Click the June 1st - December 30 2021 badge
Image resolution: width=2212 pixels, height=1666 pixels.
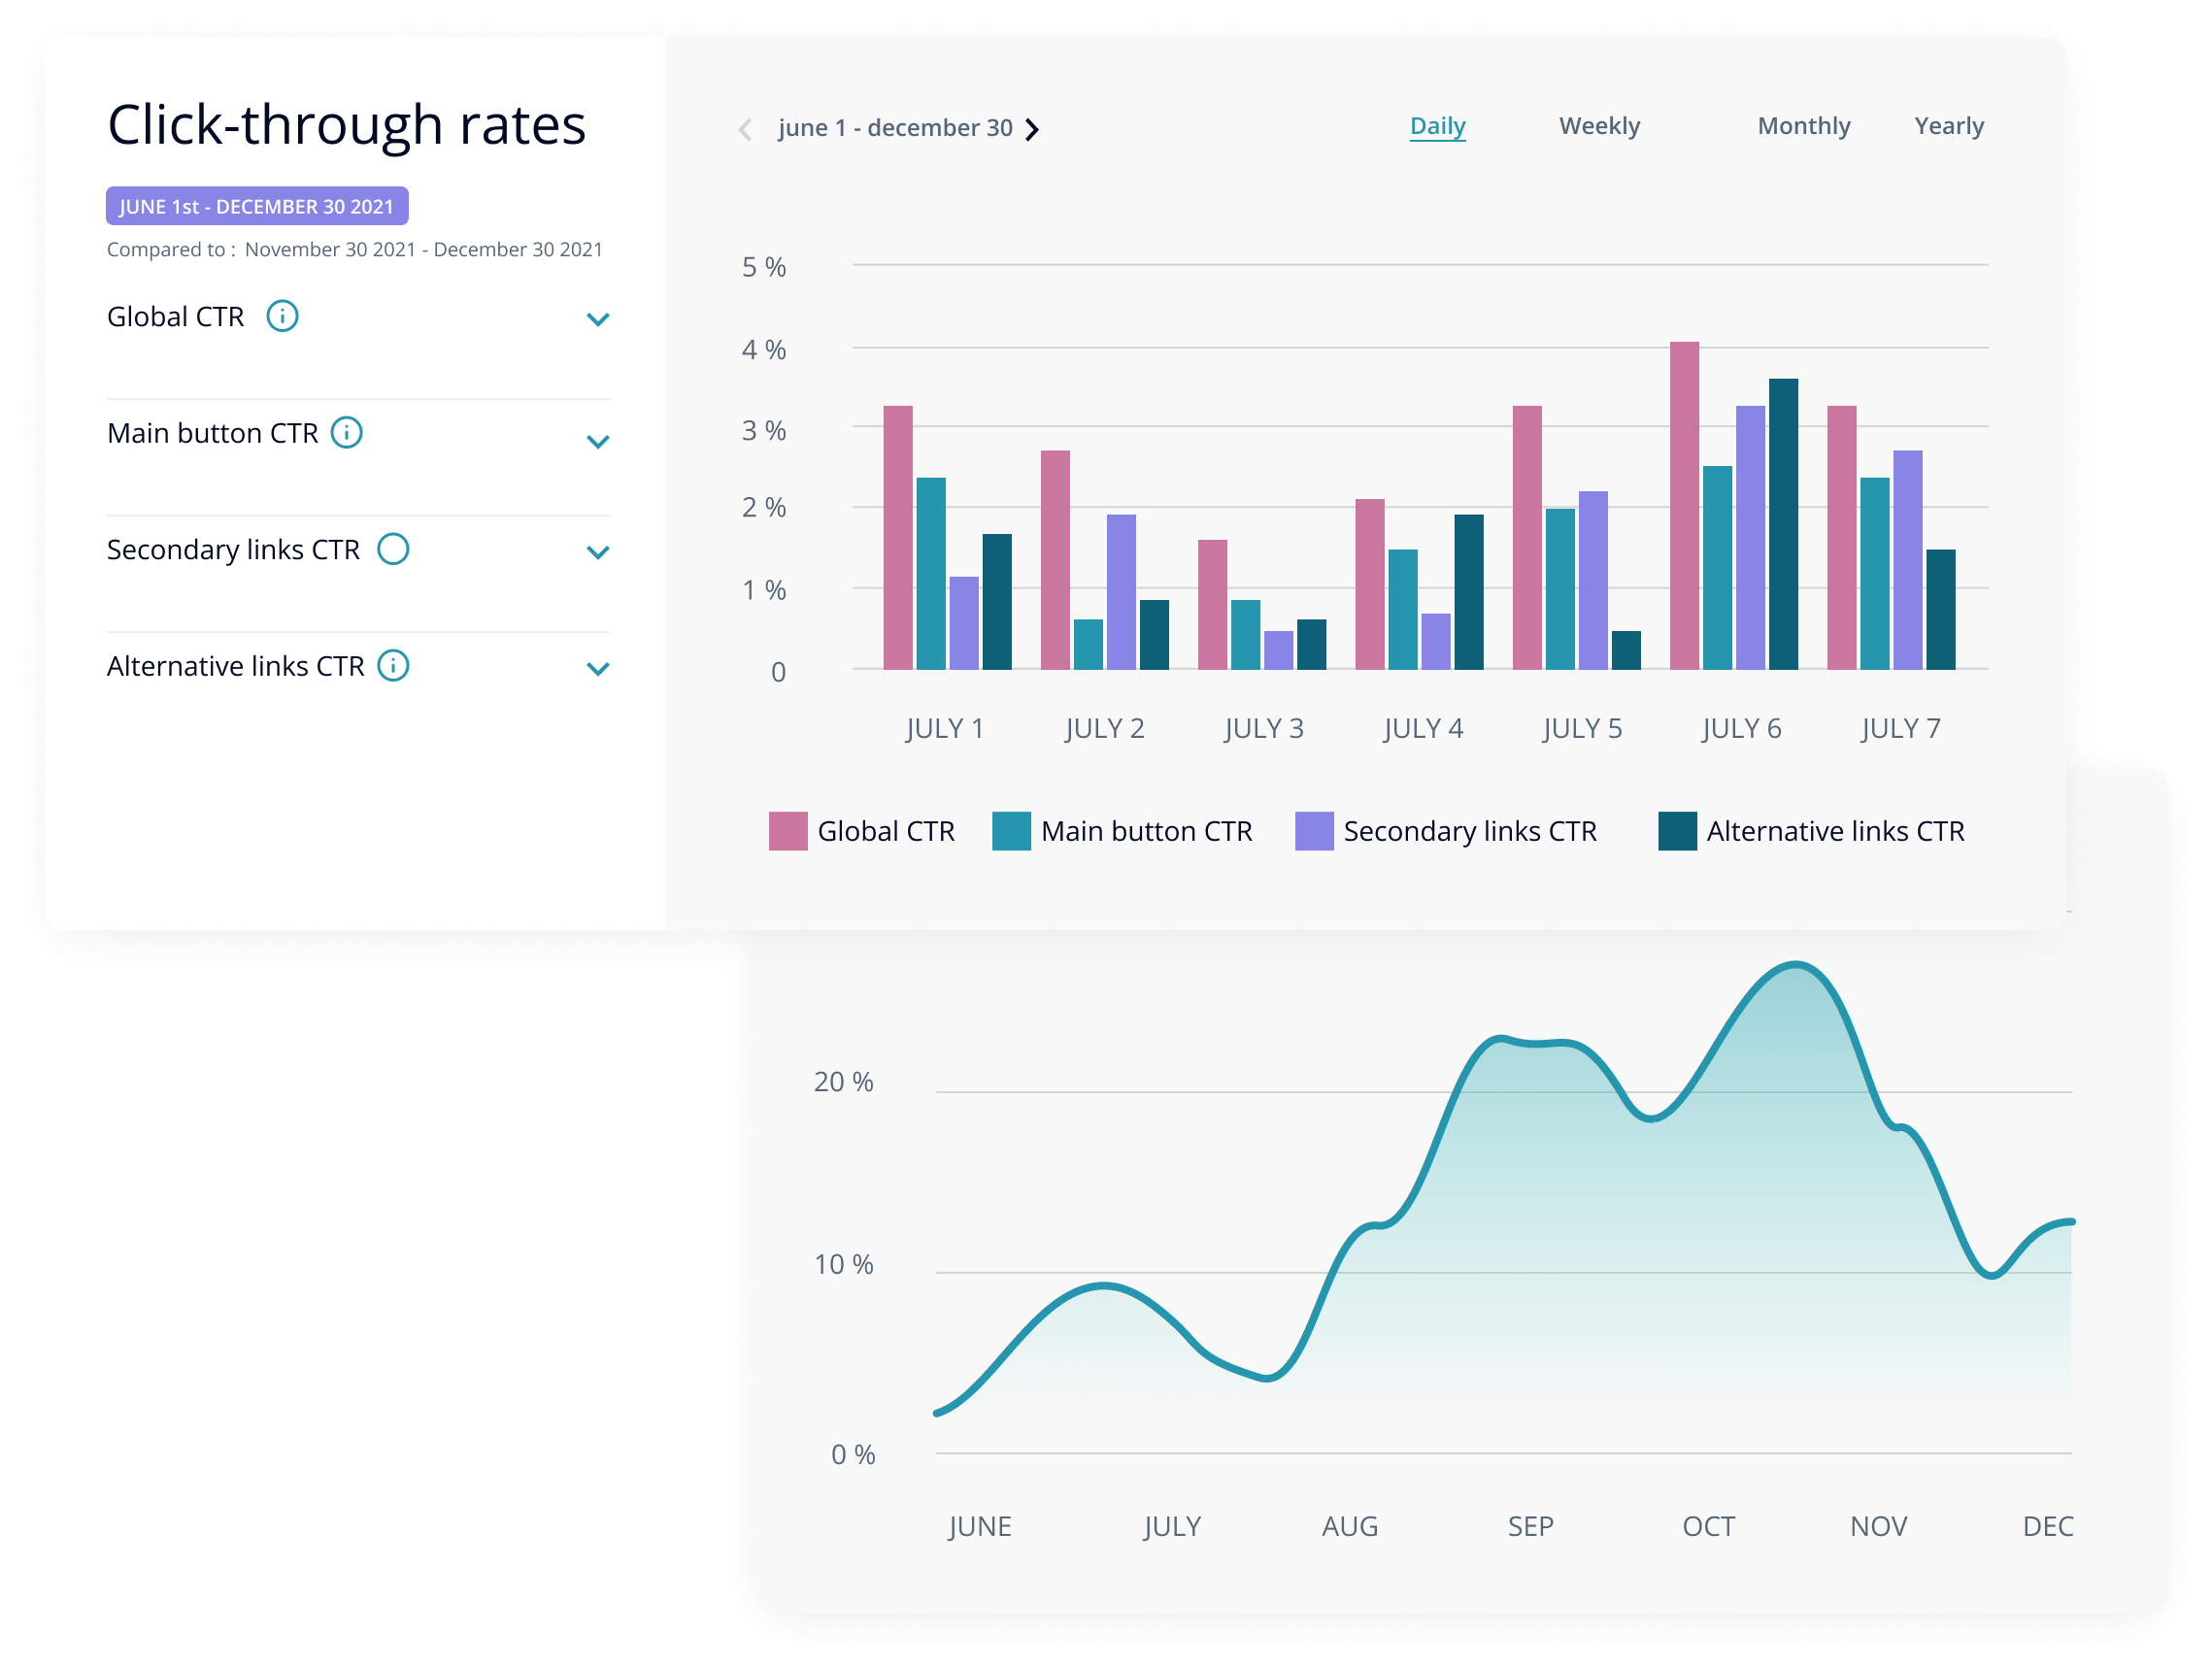coord(257,206)
